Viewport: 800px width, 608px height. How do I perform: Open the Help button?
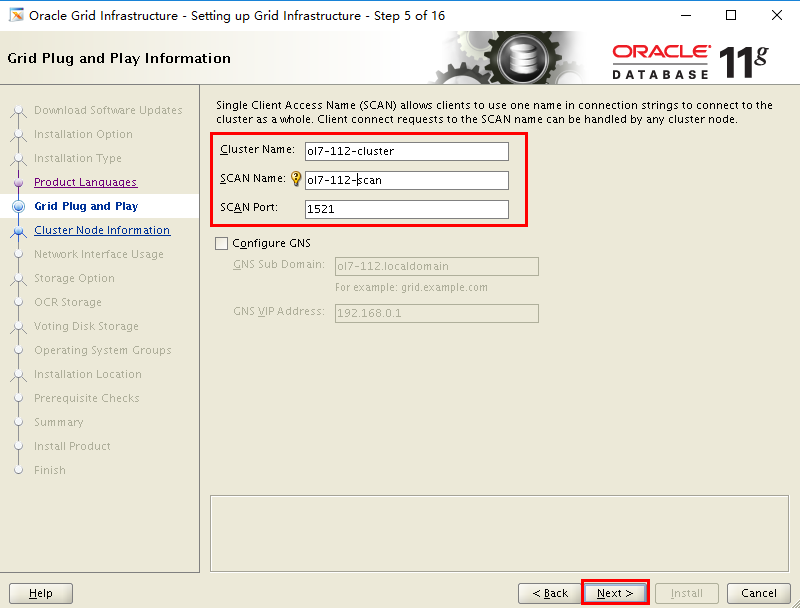coord(41,593)
